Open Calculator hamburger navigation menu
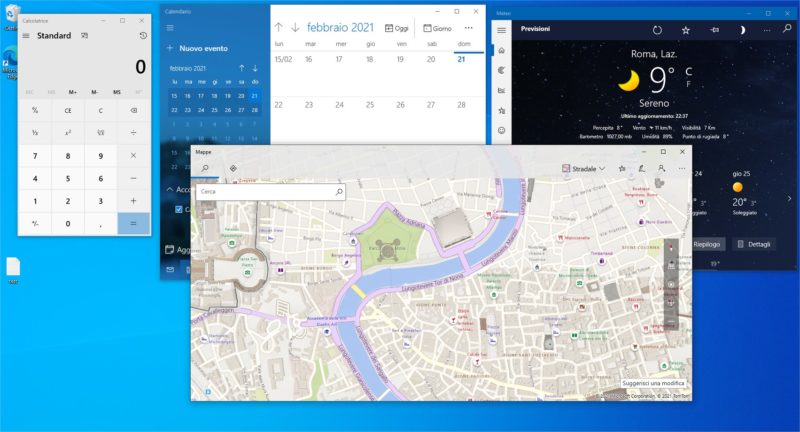Image resolution: width=800 pixels, height=432 pixels. pos(26,36)
